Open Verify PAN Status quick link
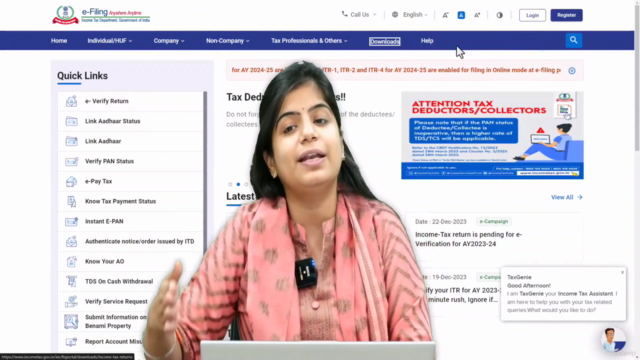 [x=109, y=161]
